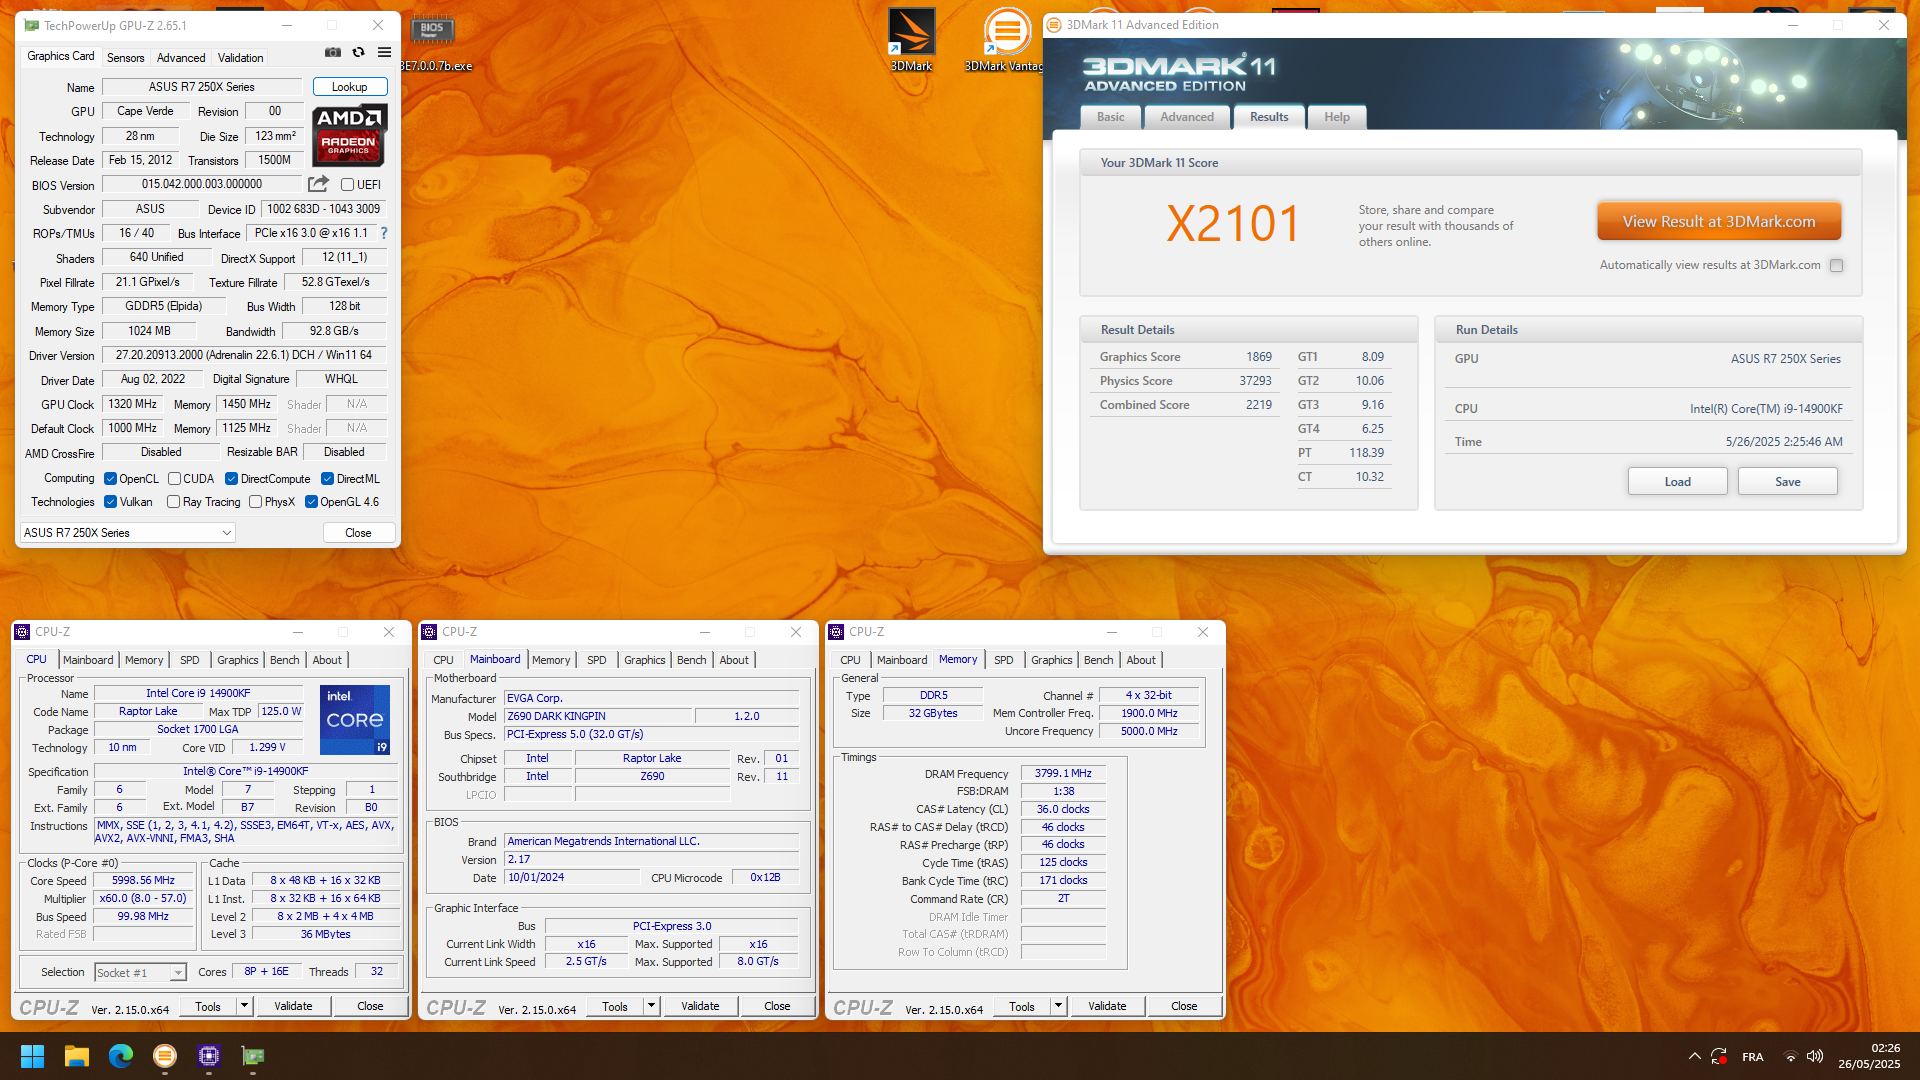
Task: Click Close button in GPU-Z
Action: 358,533
